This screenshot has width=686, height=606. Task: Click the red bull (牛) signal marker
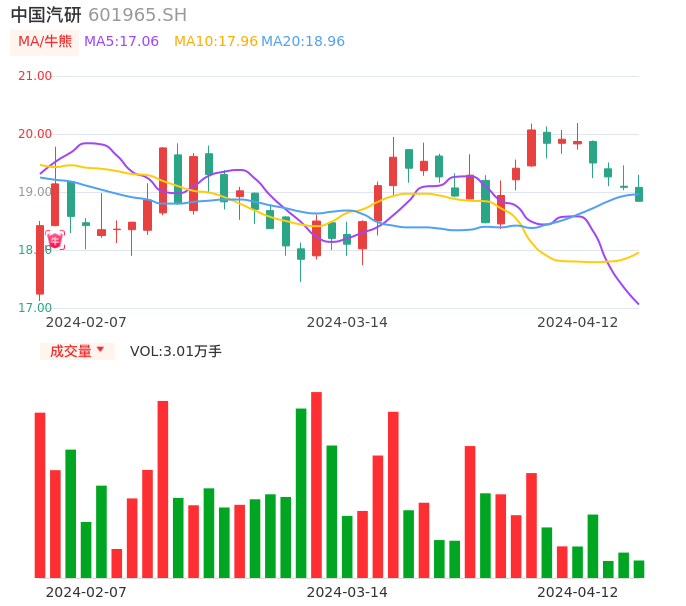55,240
